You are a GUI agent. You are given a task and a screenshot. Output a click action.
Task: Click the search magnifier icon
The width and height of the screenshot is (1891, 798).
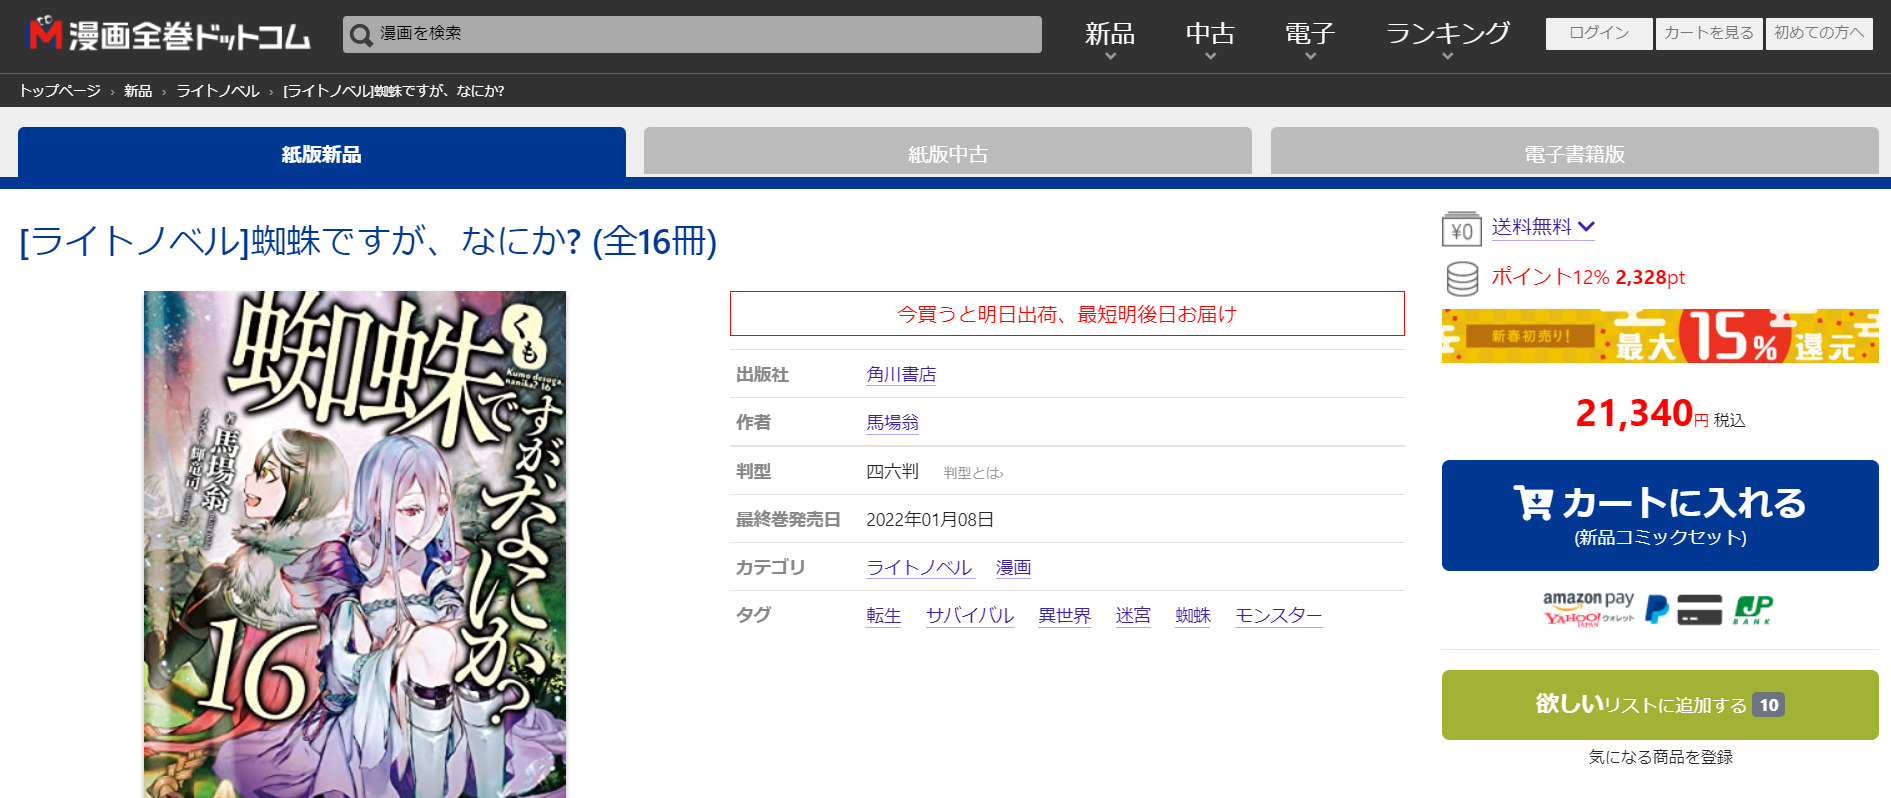point(361,35)
